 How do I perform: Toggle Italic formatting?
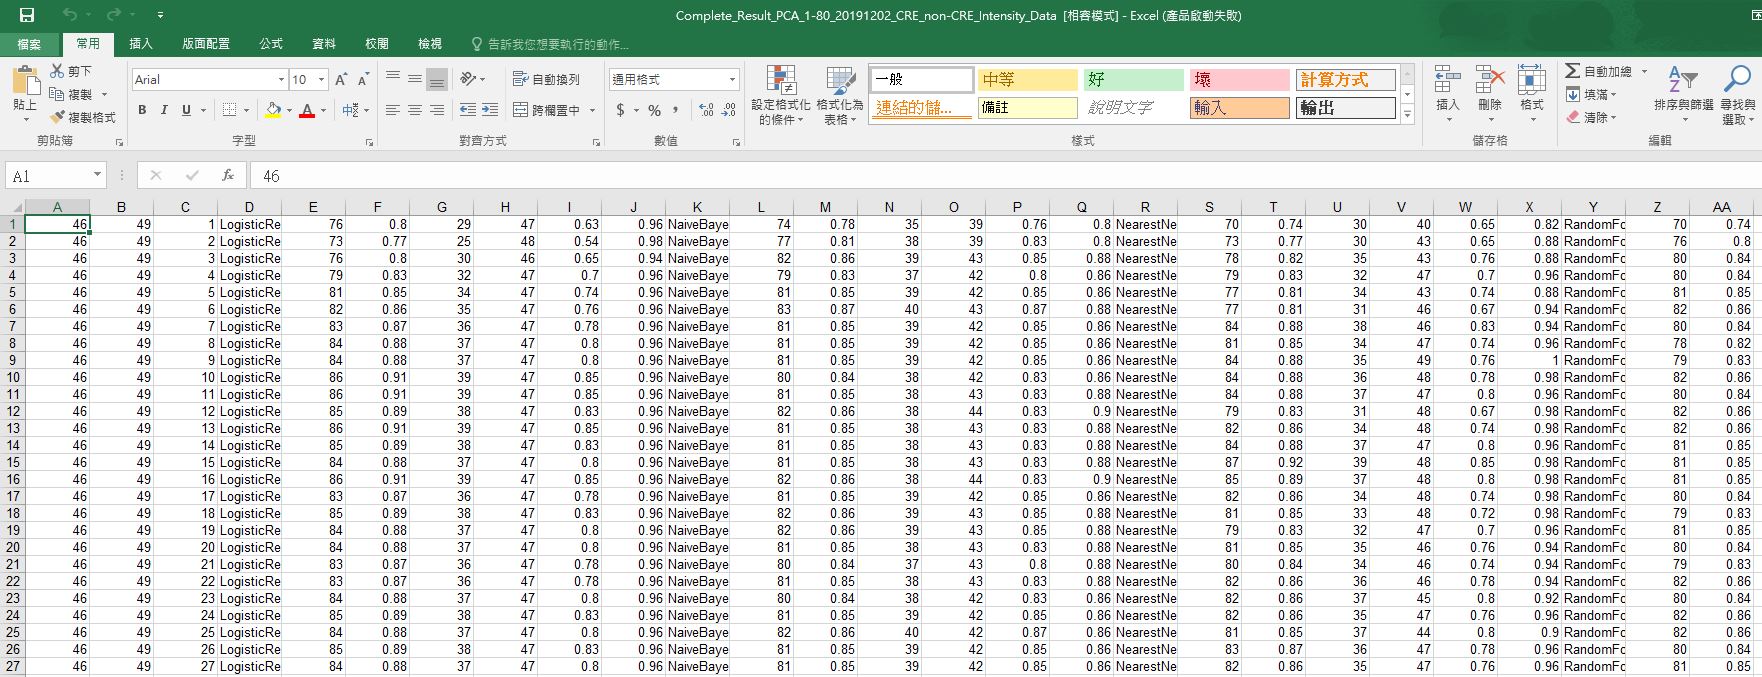point(164,110)
